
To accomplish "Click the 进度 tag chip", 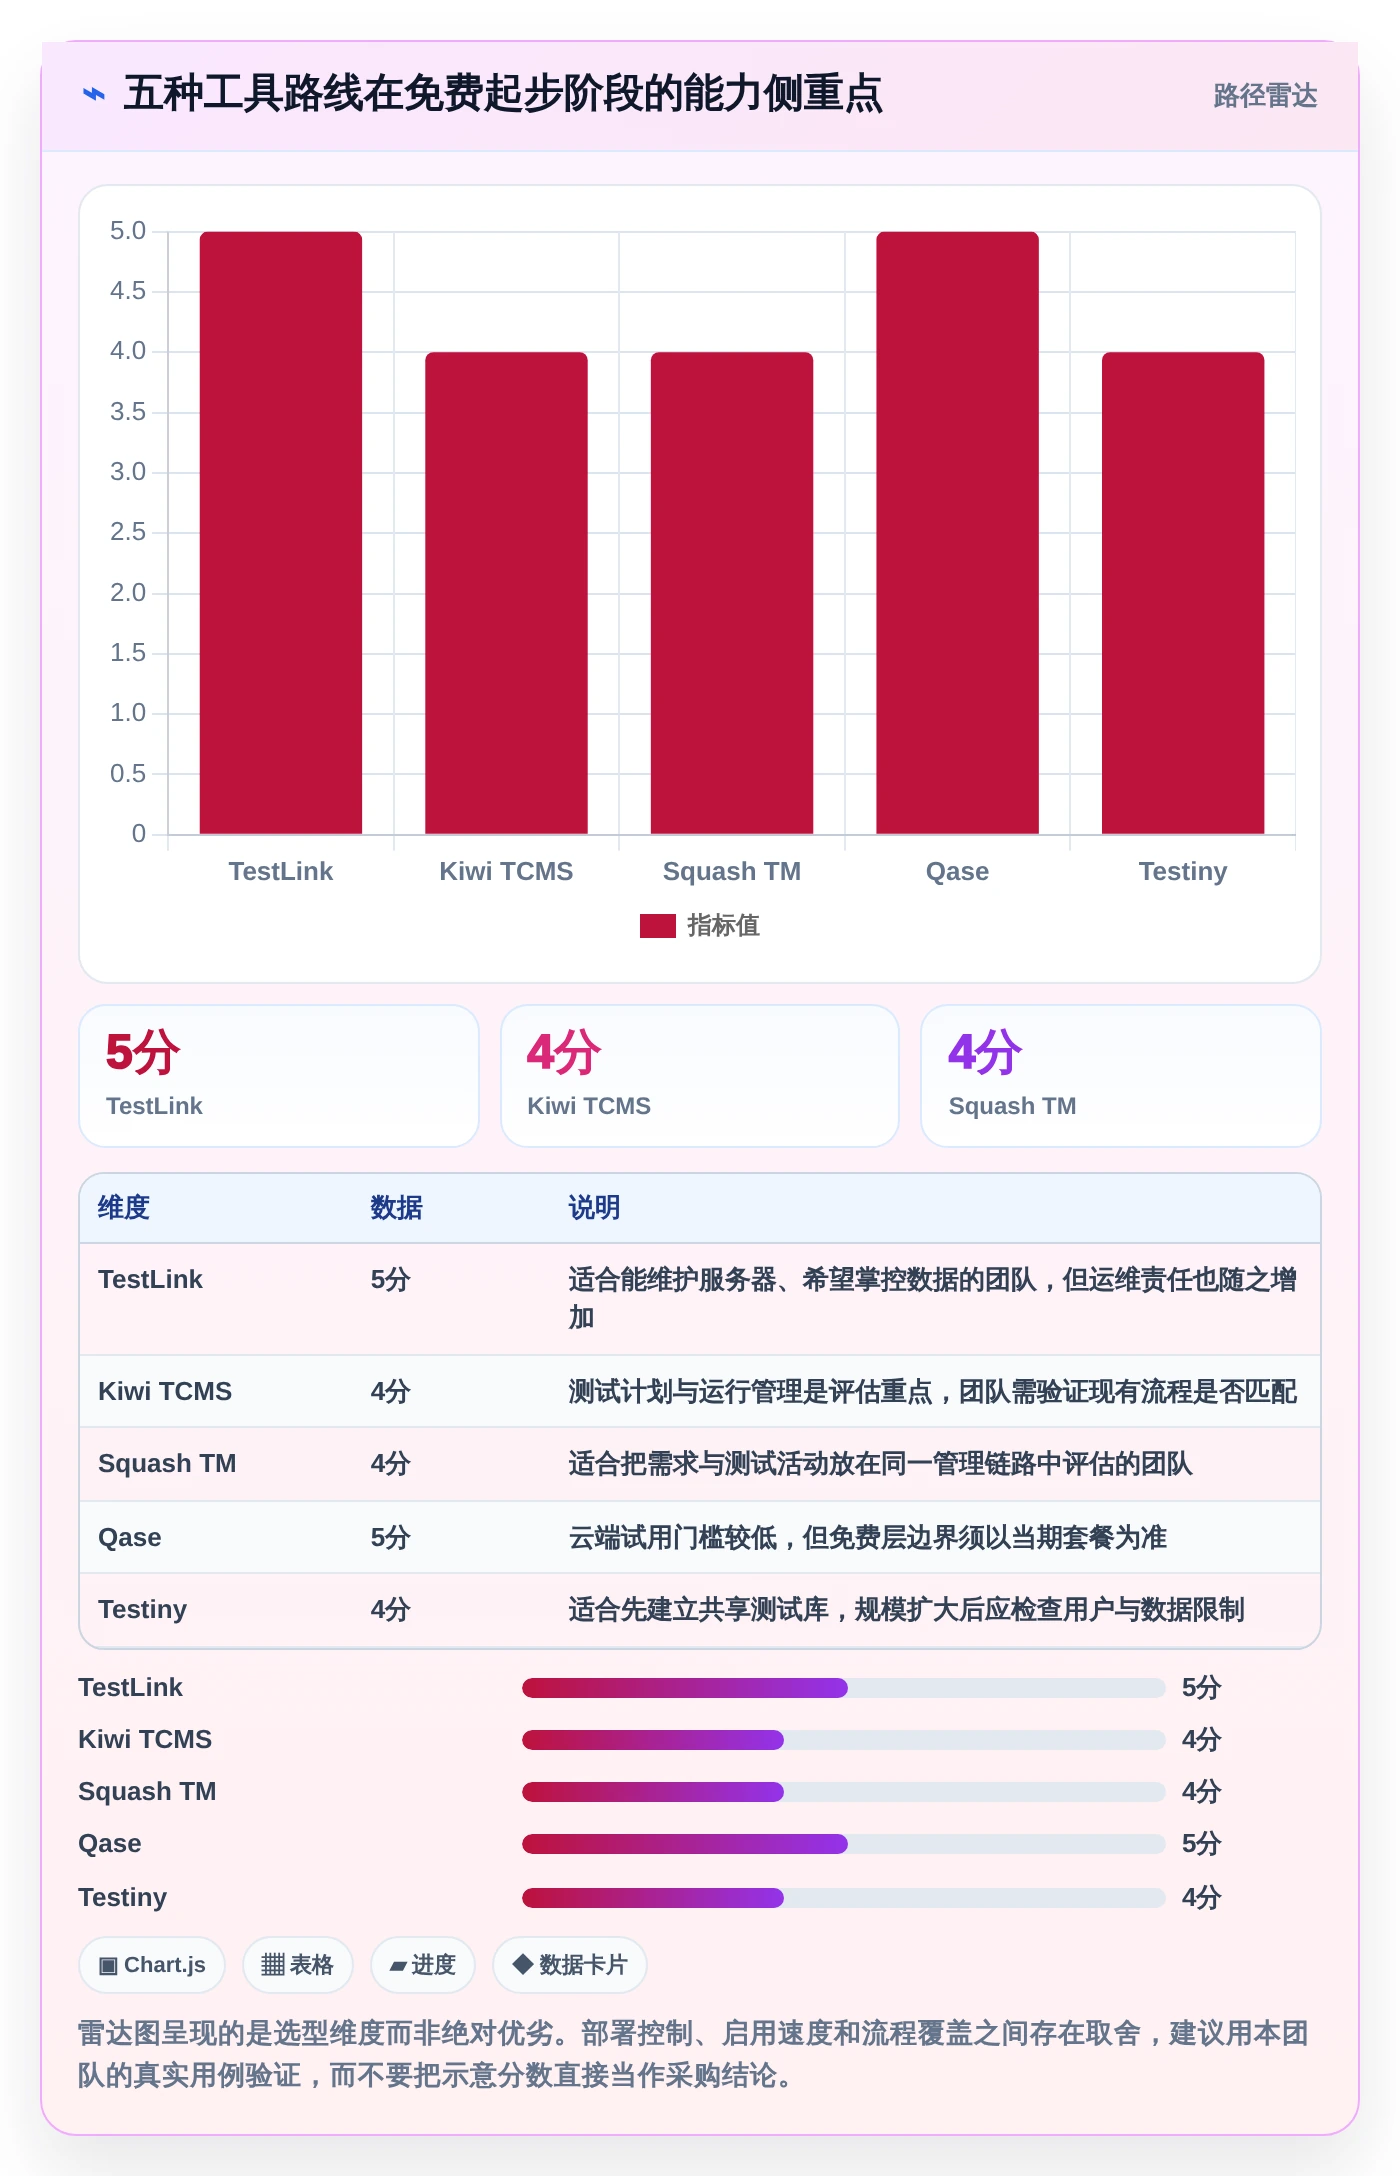I will [x=423, y=1965].
